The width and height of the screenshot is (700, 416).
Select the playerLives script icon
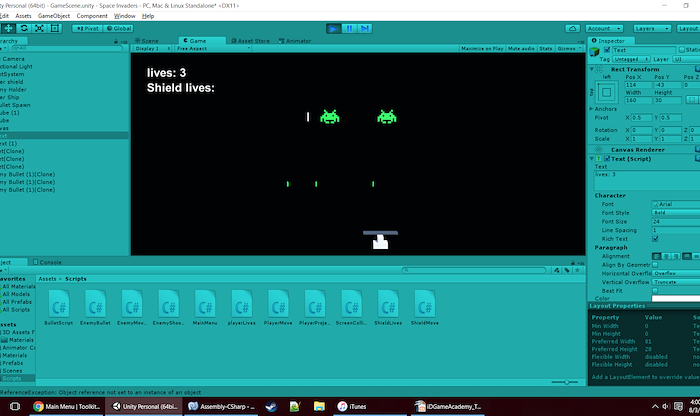tap(242, 304)
